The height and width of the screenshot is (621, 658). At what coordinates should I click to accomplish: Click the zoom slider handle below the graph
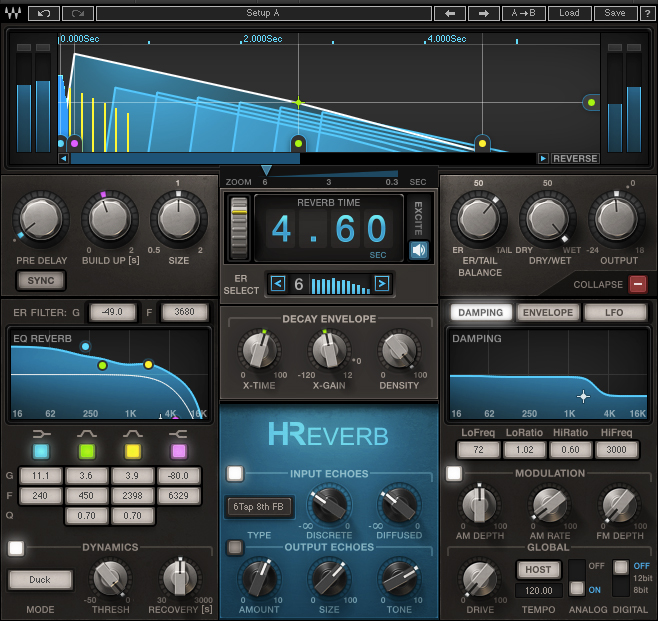(x=266, y=170)
